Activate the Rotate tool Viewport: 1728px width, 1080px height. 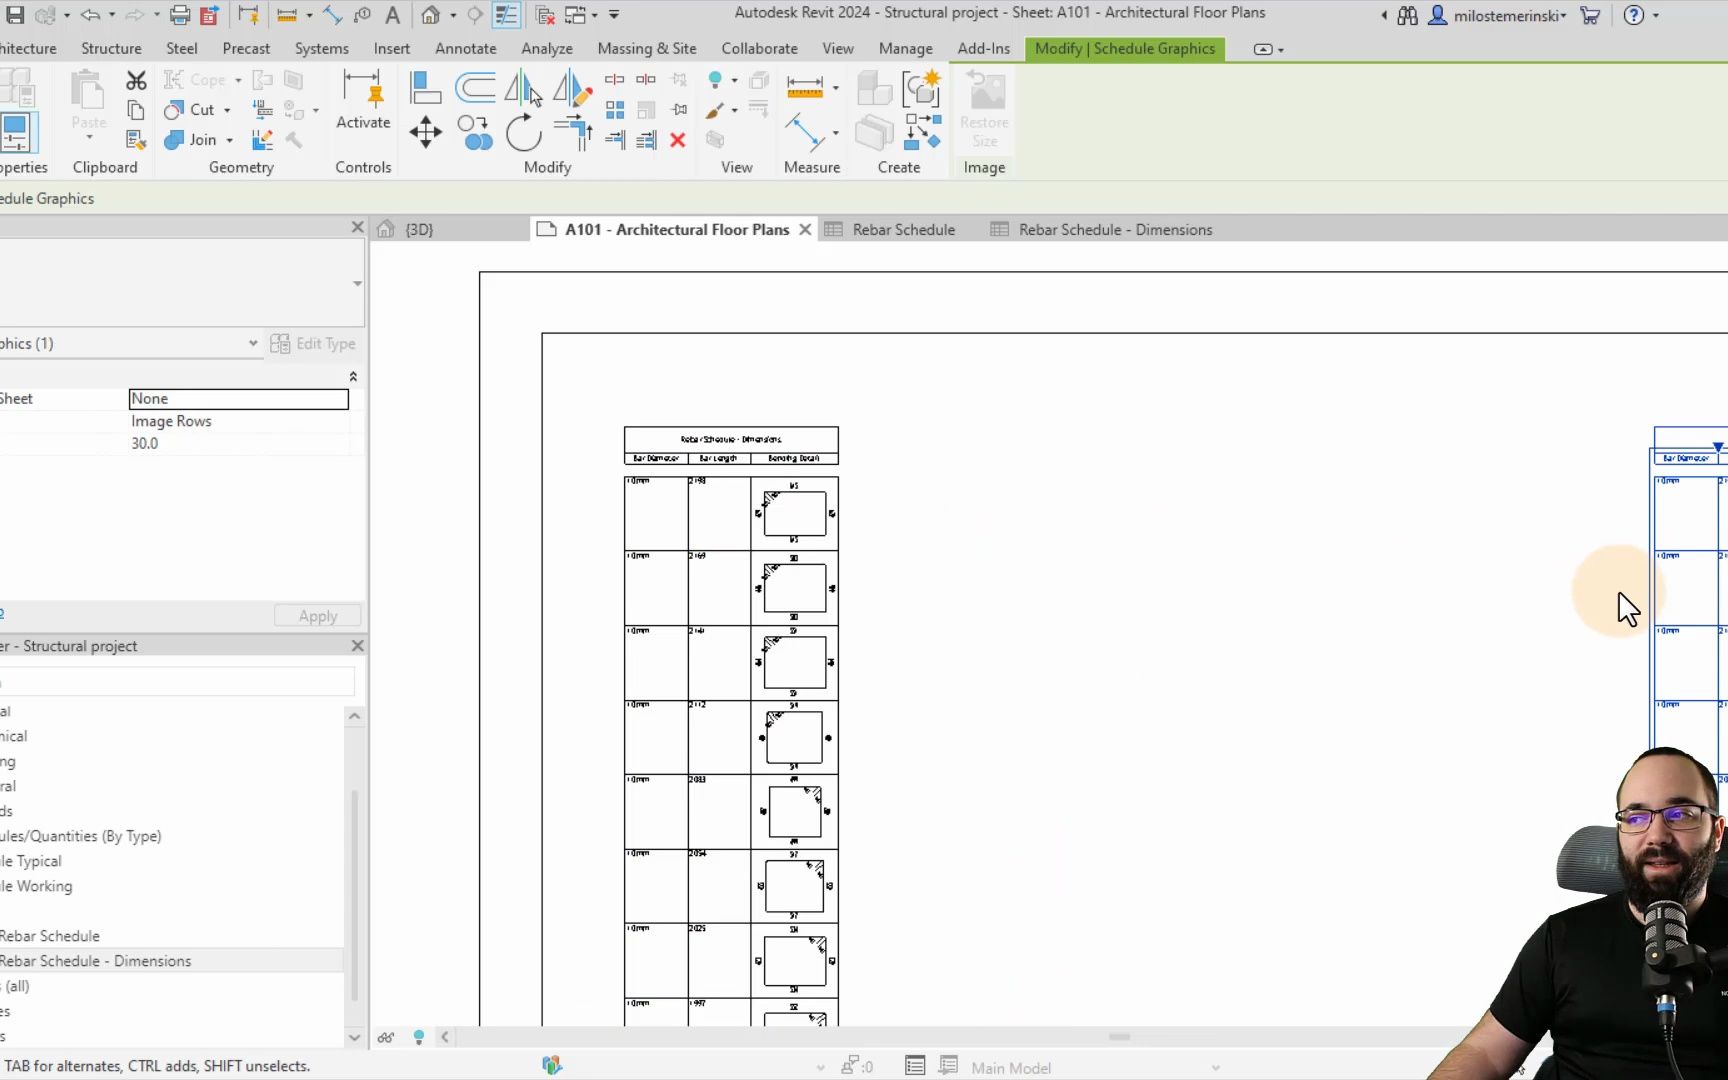coord(524,133)
